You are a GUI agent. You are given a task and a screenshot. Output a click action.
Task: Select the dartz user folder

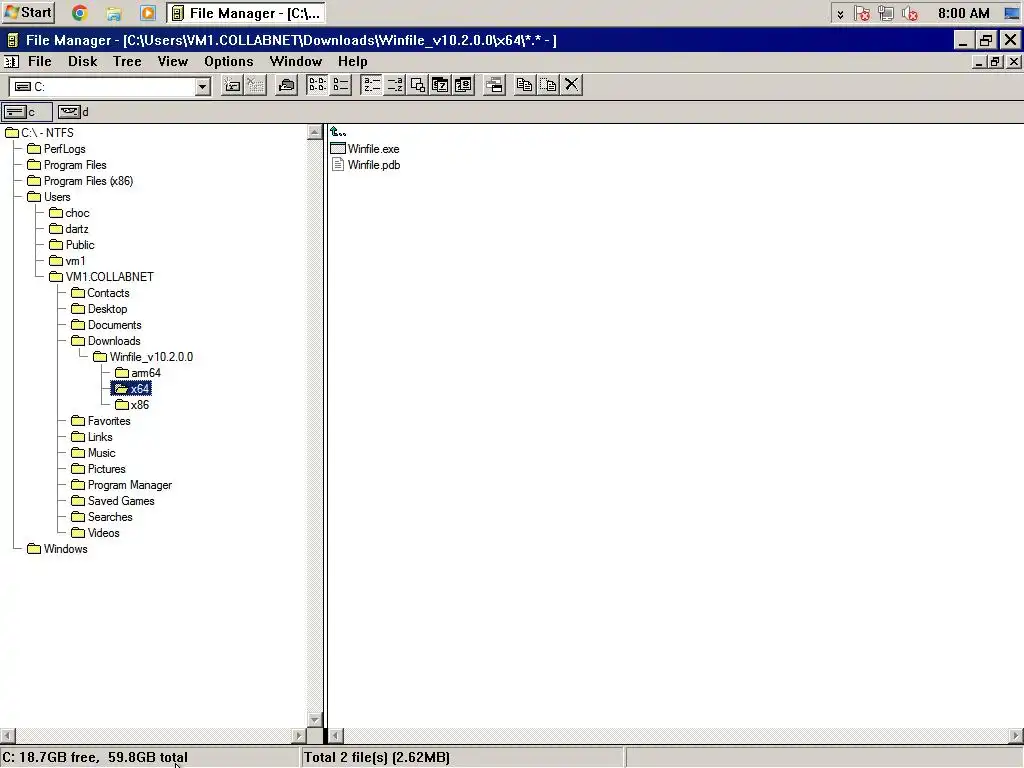[x=69, y=229]
